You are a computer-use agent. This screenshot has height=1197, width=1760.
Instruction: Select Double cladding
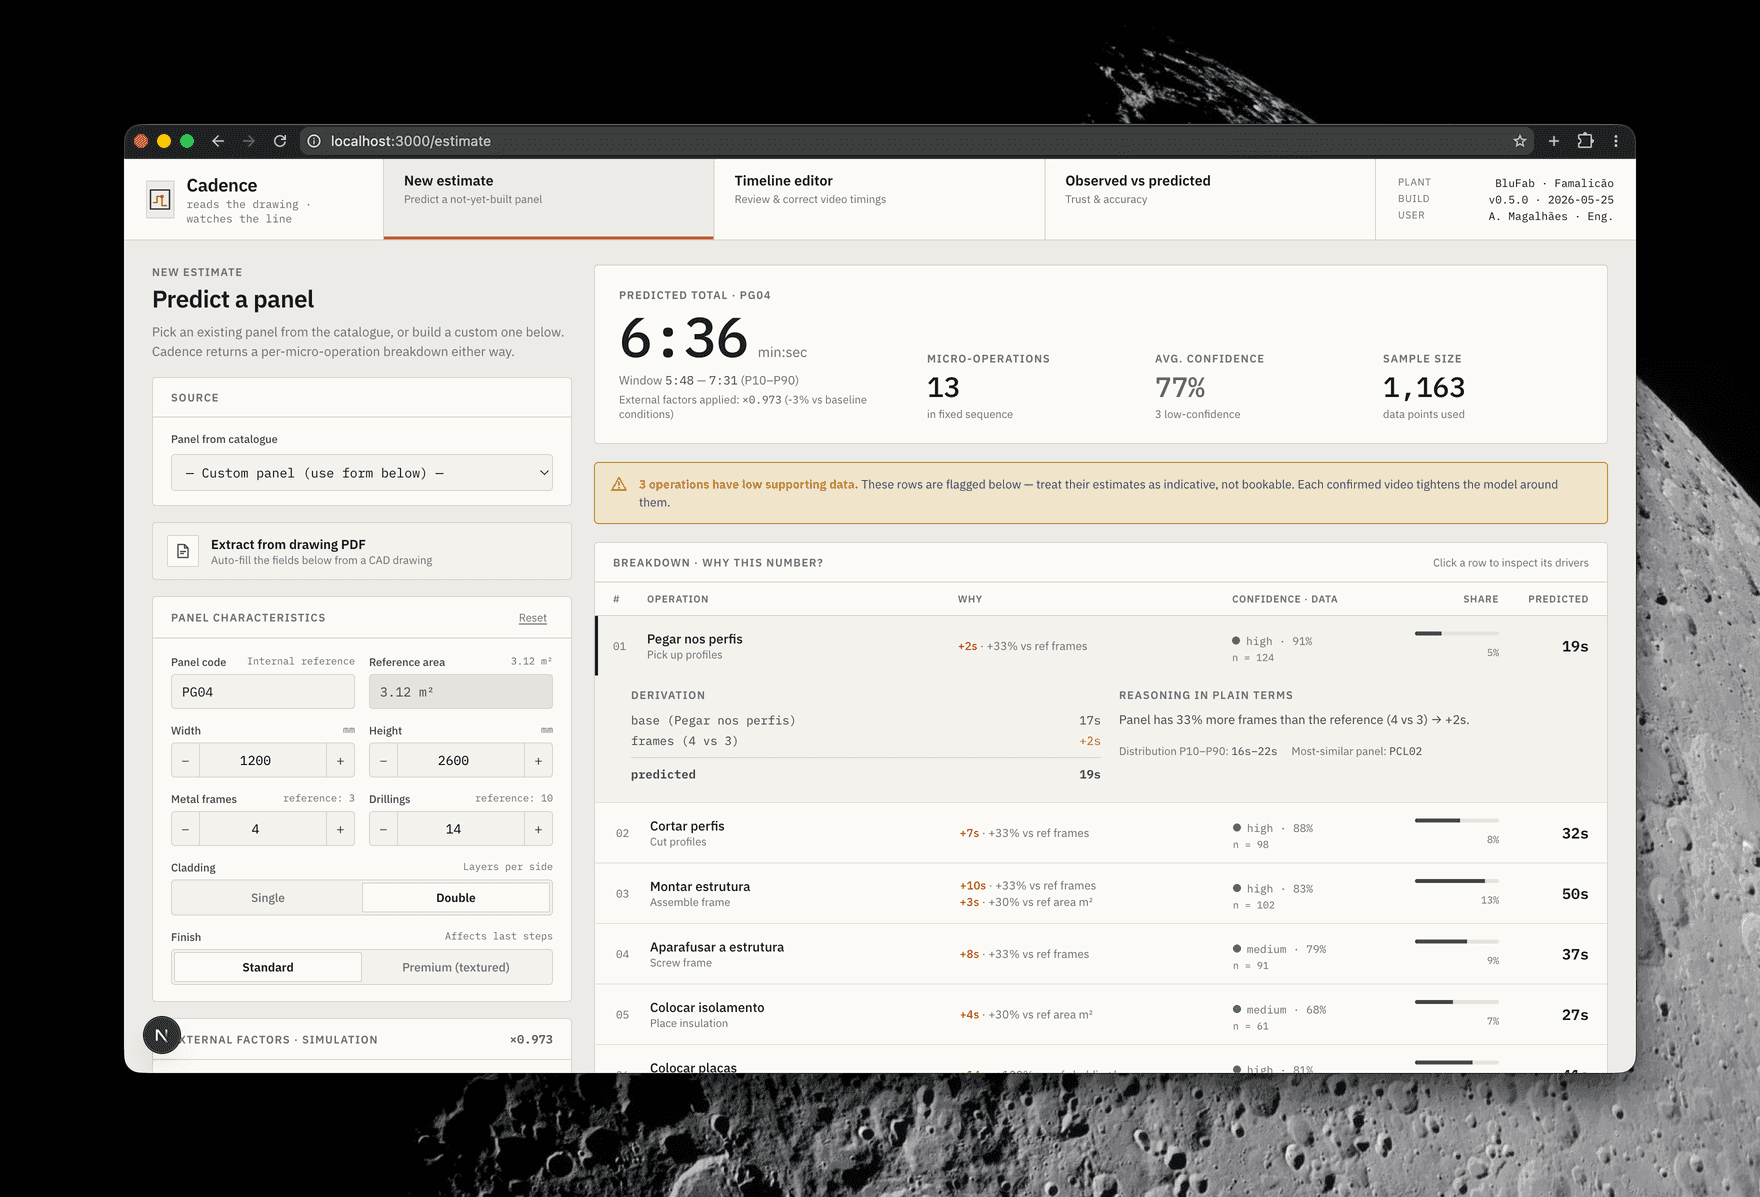click(456, 898)
